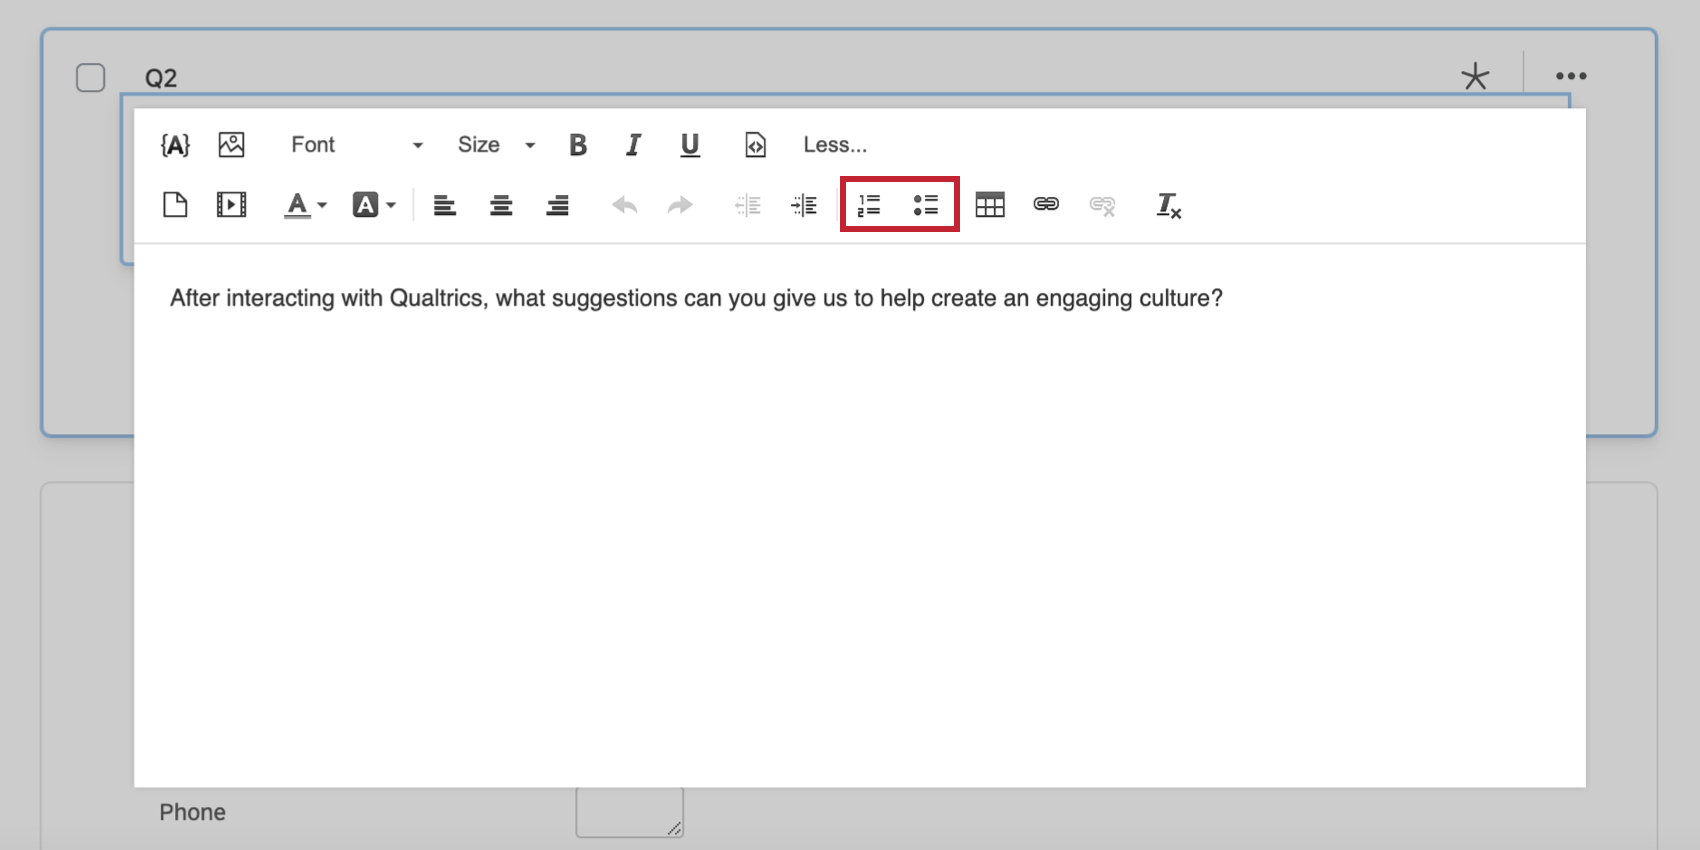Insert a table
Viewport: 1700px width, 850px height.
click(990, 205)
